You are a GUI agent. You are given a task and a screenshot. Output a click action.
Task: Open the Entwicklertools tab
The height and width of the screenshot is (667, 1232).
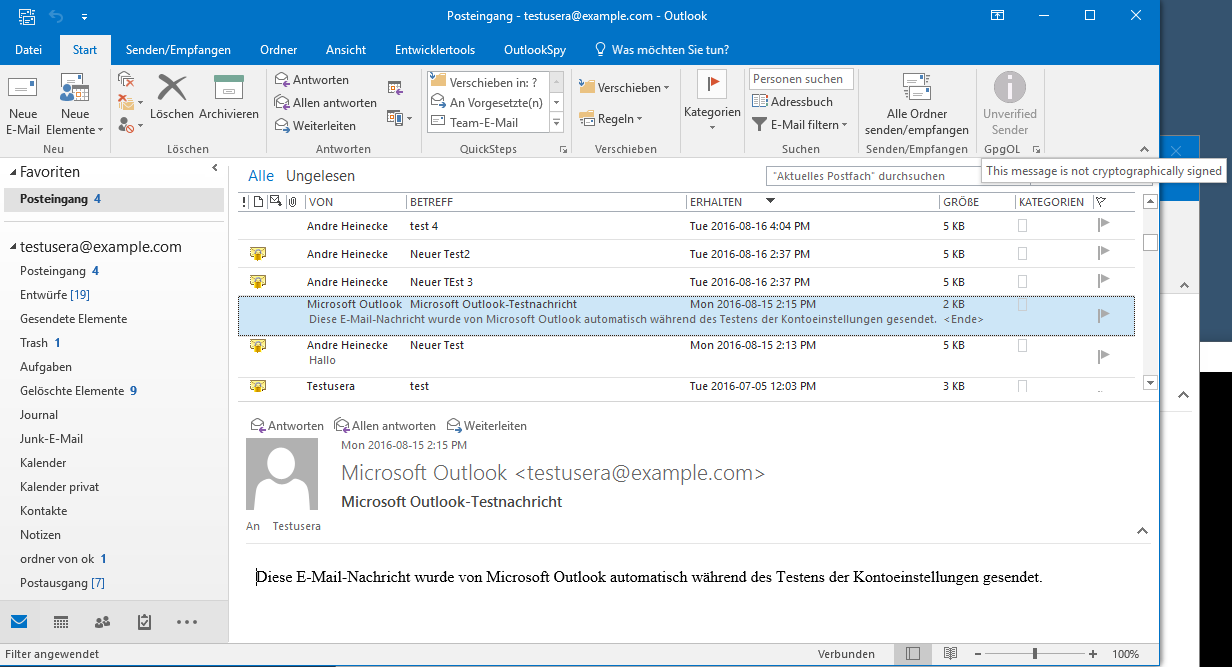click(435, 50)
